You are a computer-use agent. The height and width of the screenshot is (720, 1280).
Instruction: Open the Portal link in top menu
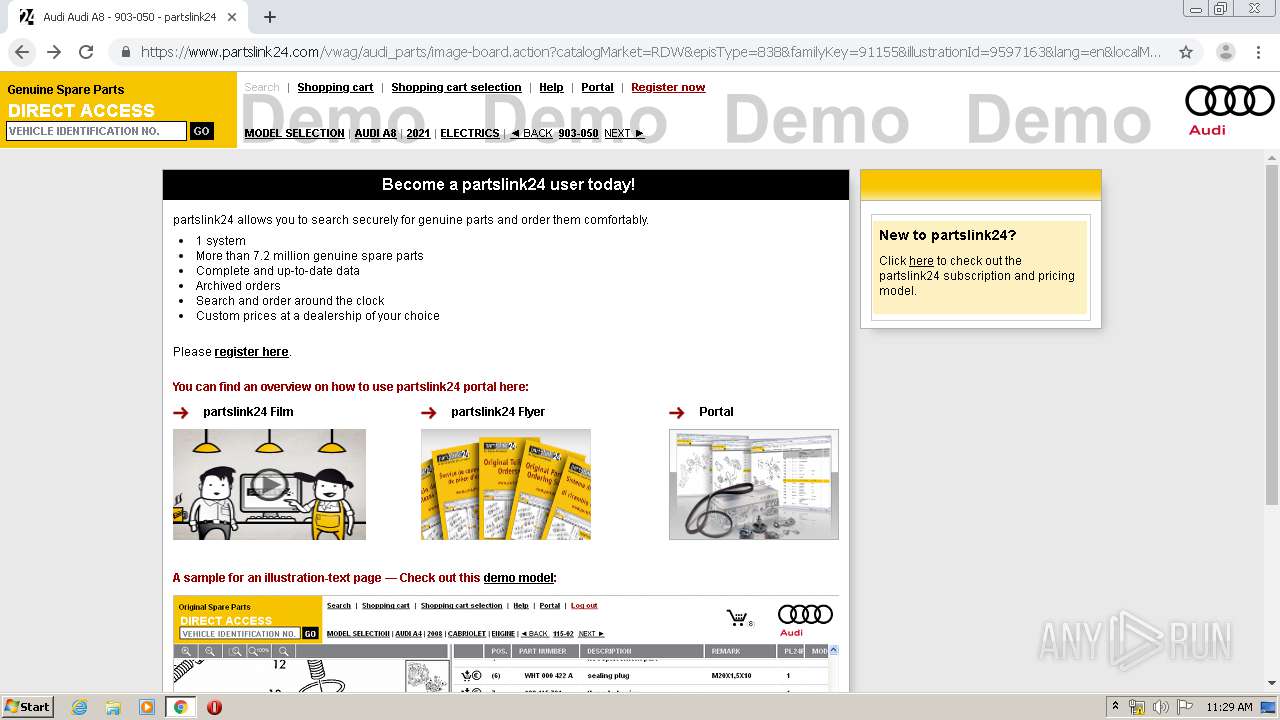(x=597, y=87)
